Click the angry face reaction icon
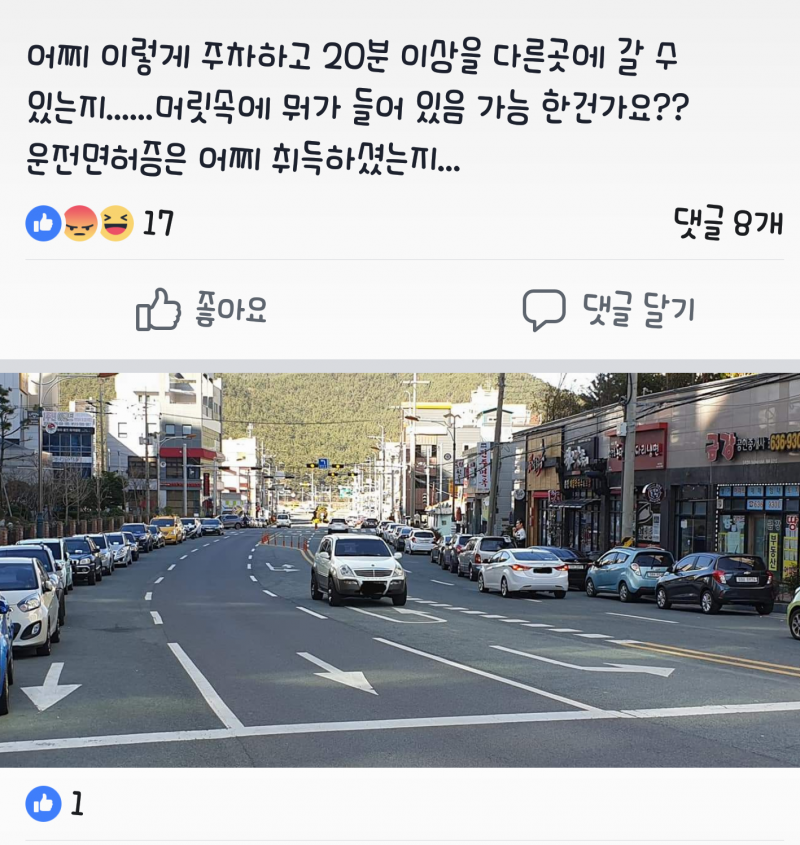This screenshot has width=800, height=845. tap(80, 223)
